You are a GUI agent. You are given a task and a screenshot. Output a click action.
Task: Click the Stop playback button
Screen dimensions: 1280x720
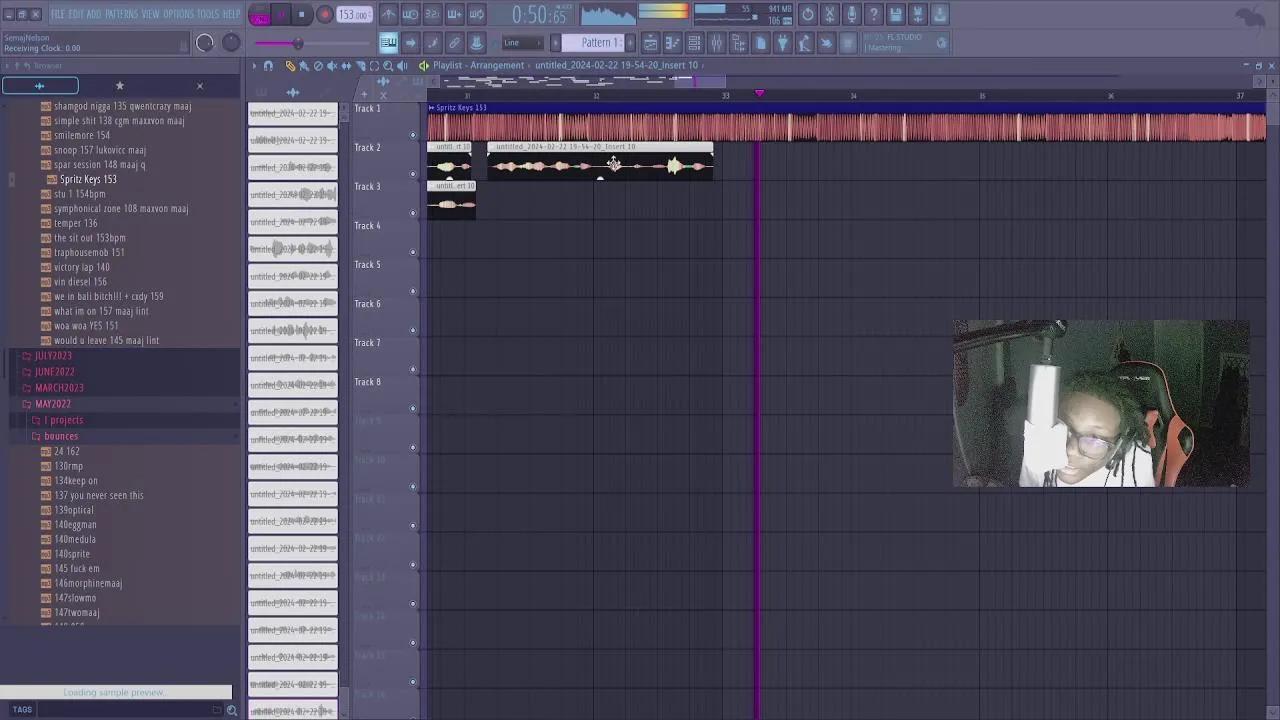[x=301, y=14]
